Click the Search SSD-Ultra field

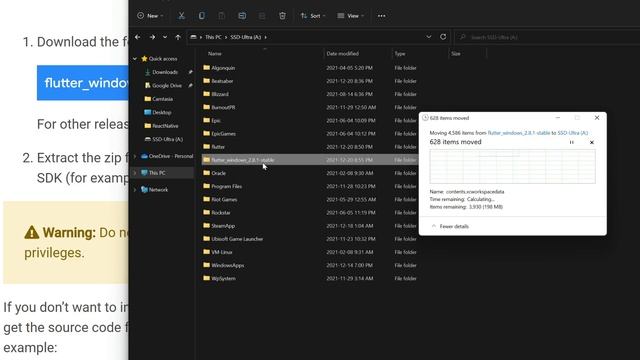547,37
